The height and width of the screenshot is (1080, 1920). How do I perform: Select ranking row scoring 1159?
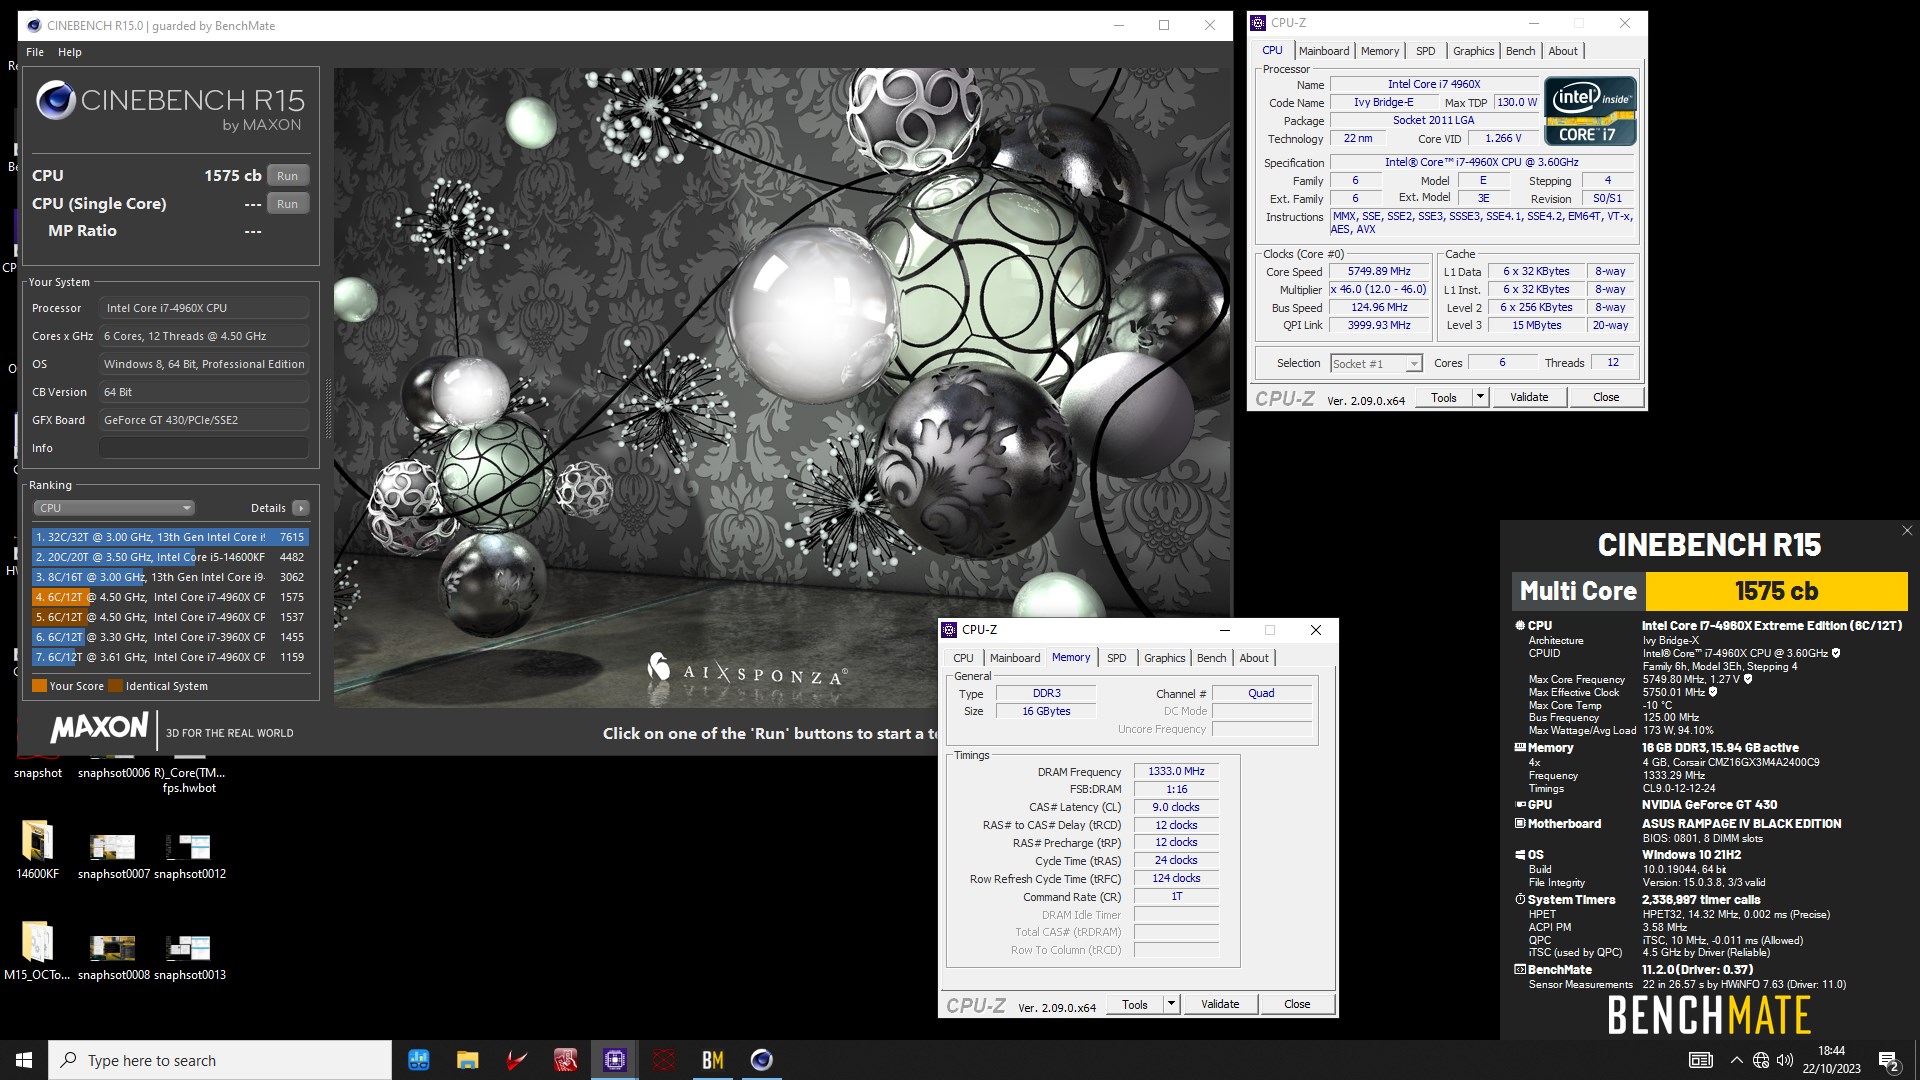coord(170,657)
